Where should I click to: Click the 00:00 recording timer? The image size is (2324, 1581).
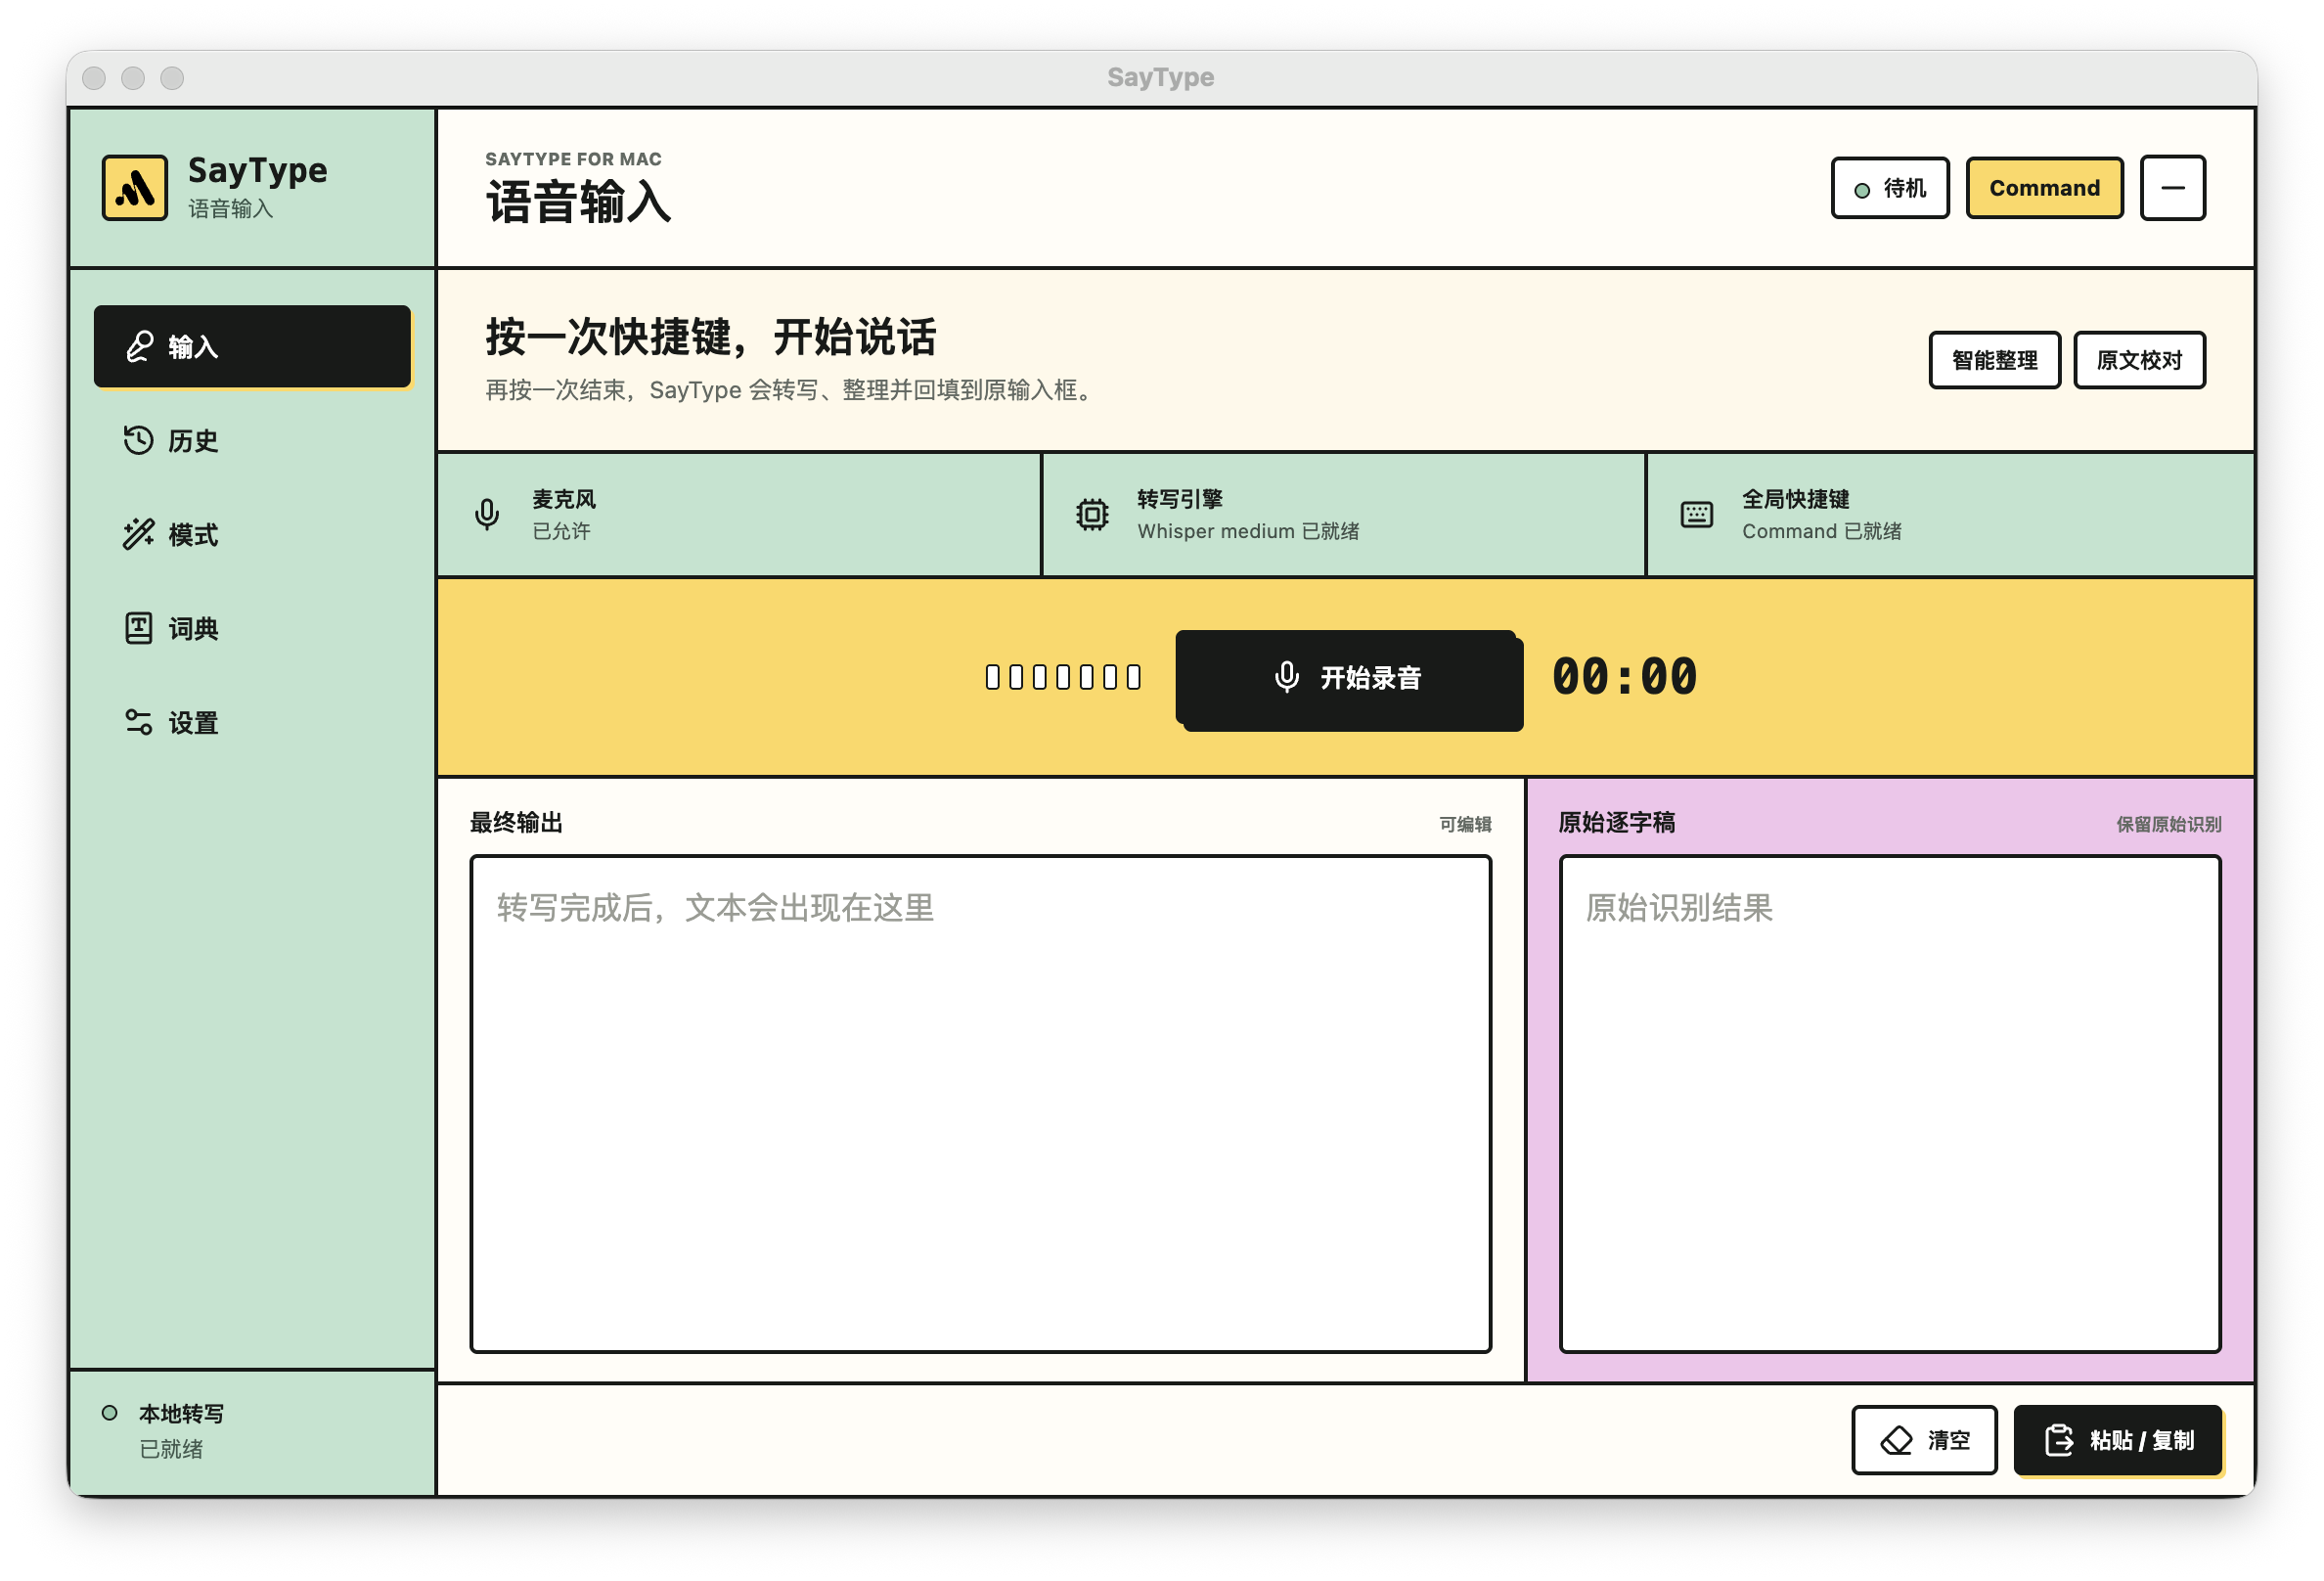(x=1624, y=677)
